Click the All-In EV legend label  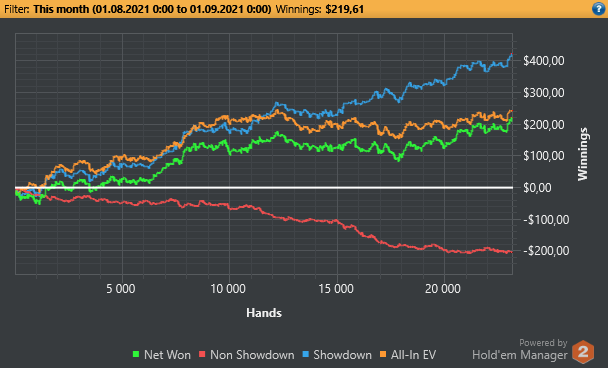(x=413, y=355)
